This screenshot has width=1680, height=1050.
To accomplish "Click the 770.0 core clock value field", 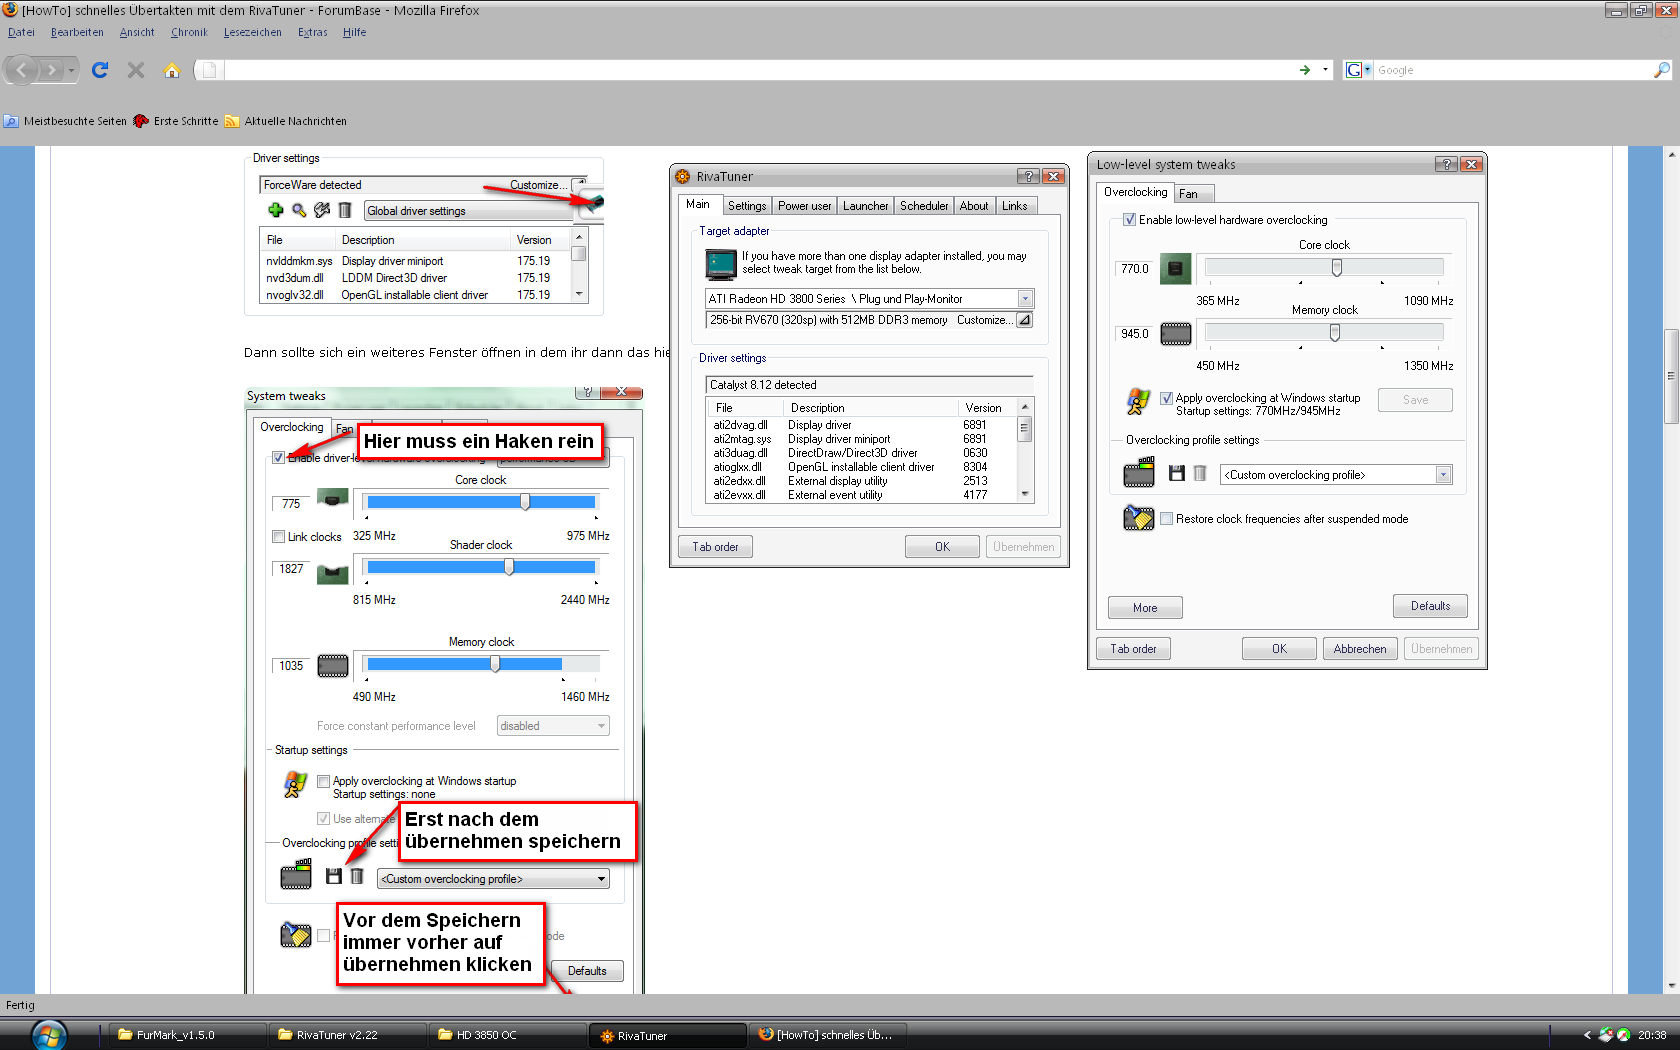I will [x=1134, y=269].
